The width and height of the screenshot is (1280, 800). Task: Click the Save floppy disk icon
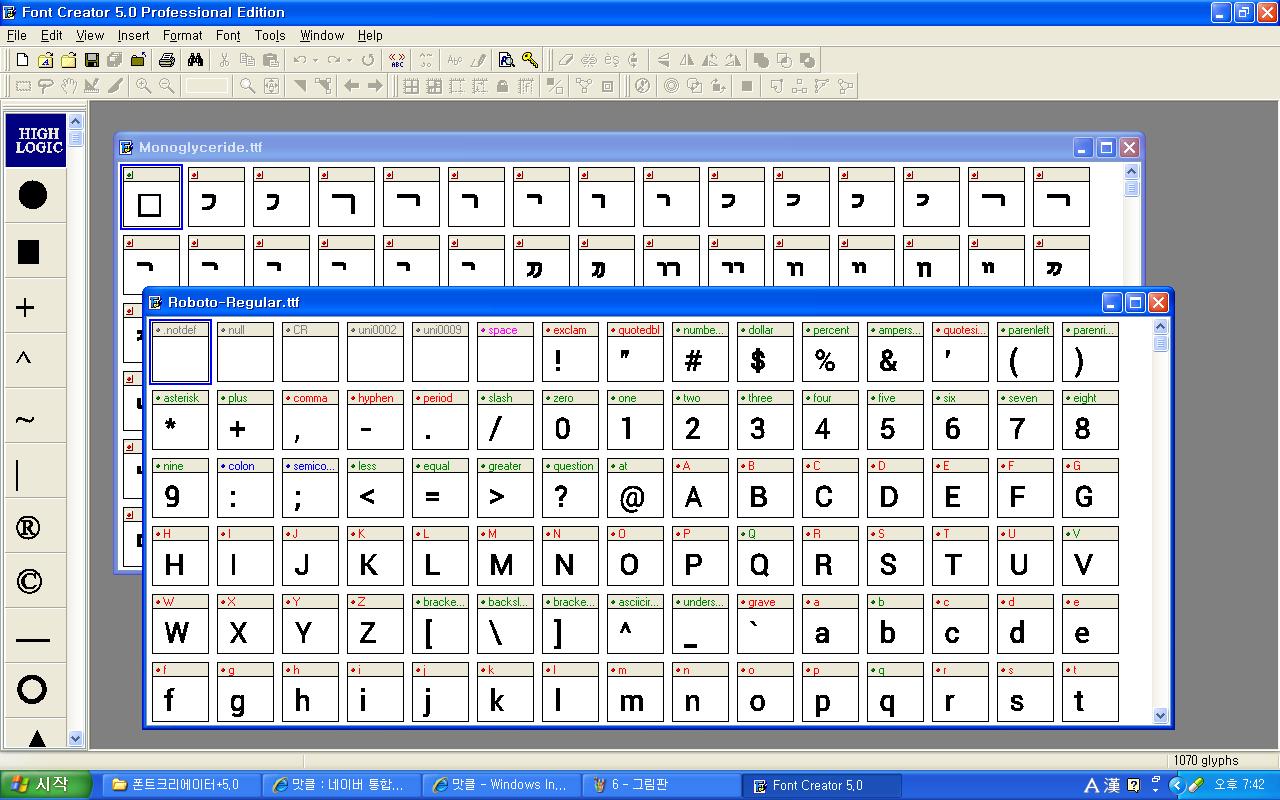pyautogui.click(x=92, y=60)
